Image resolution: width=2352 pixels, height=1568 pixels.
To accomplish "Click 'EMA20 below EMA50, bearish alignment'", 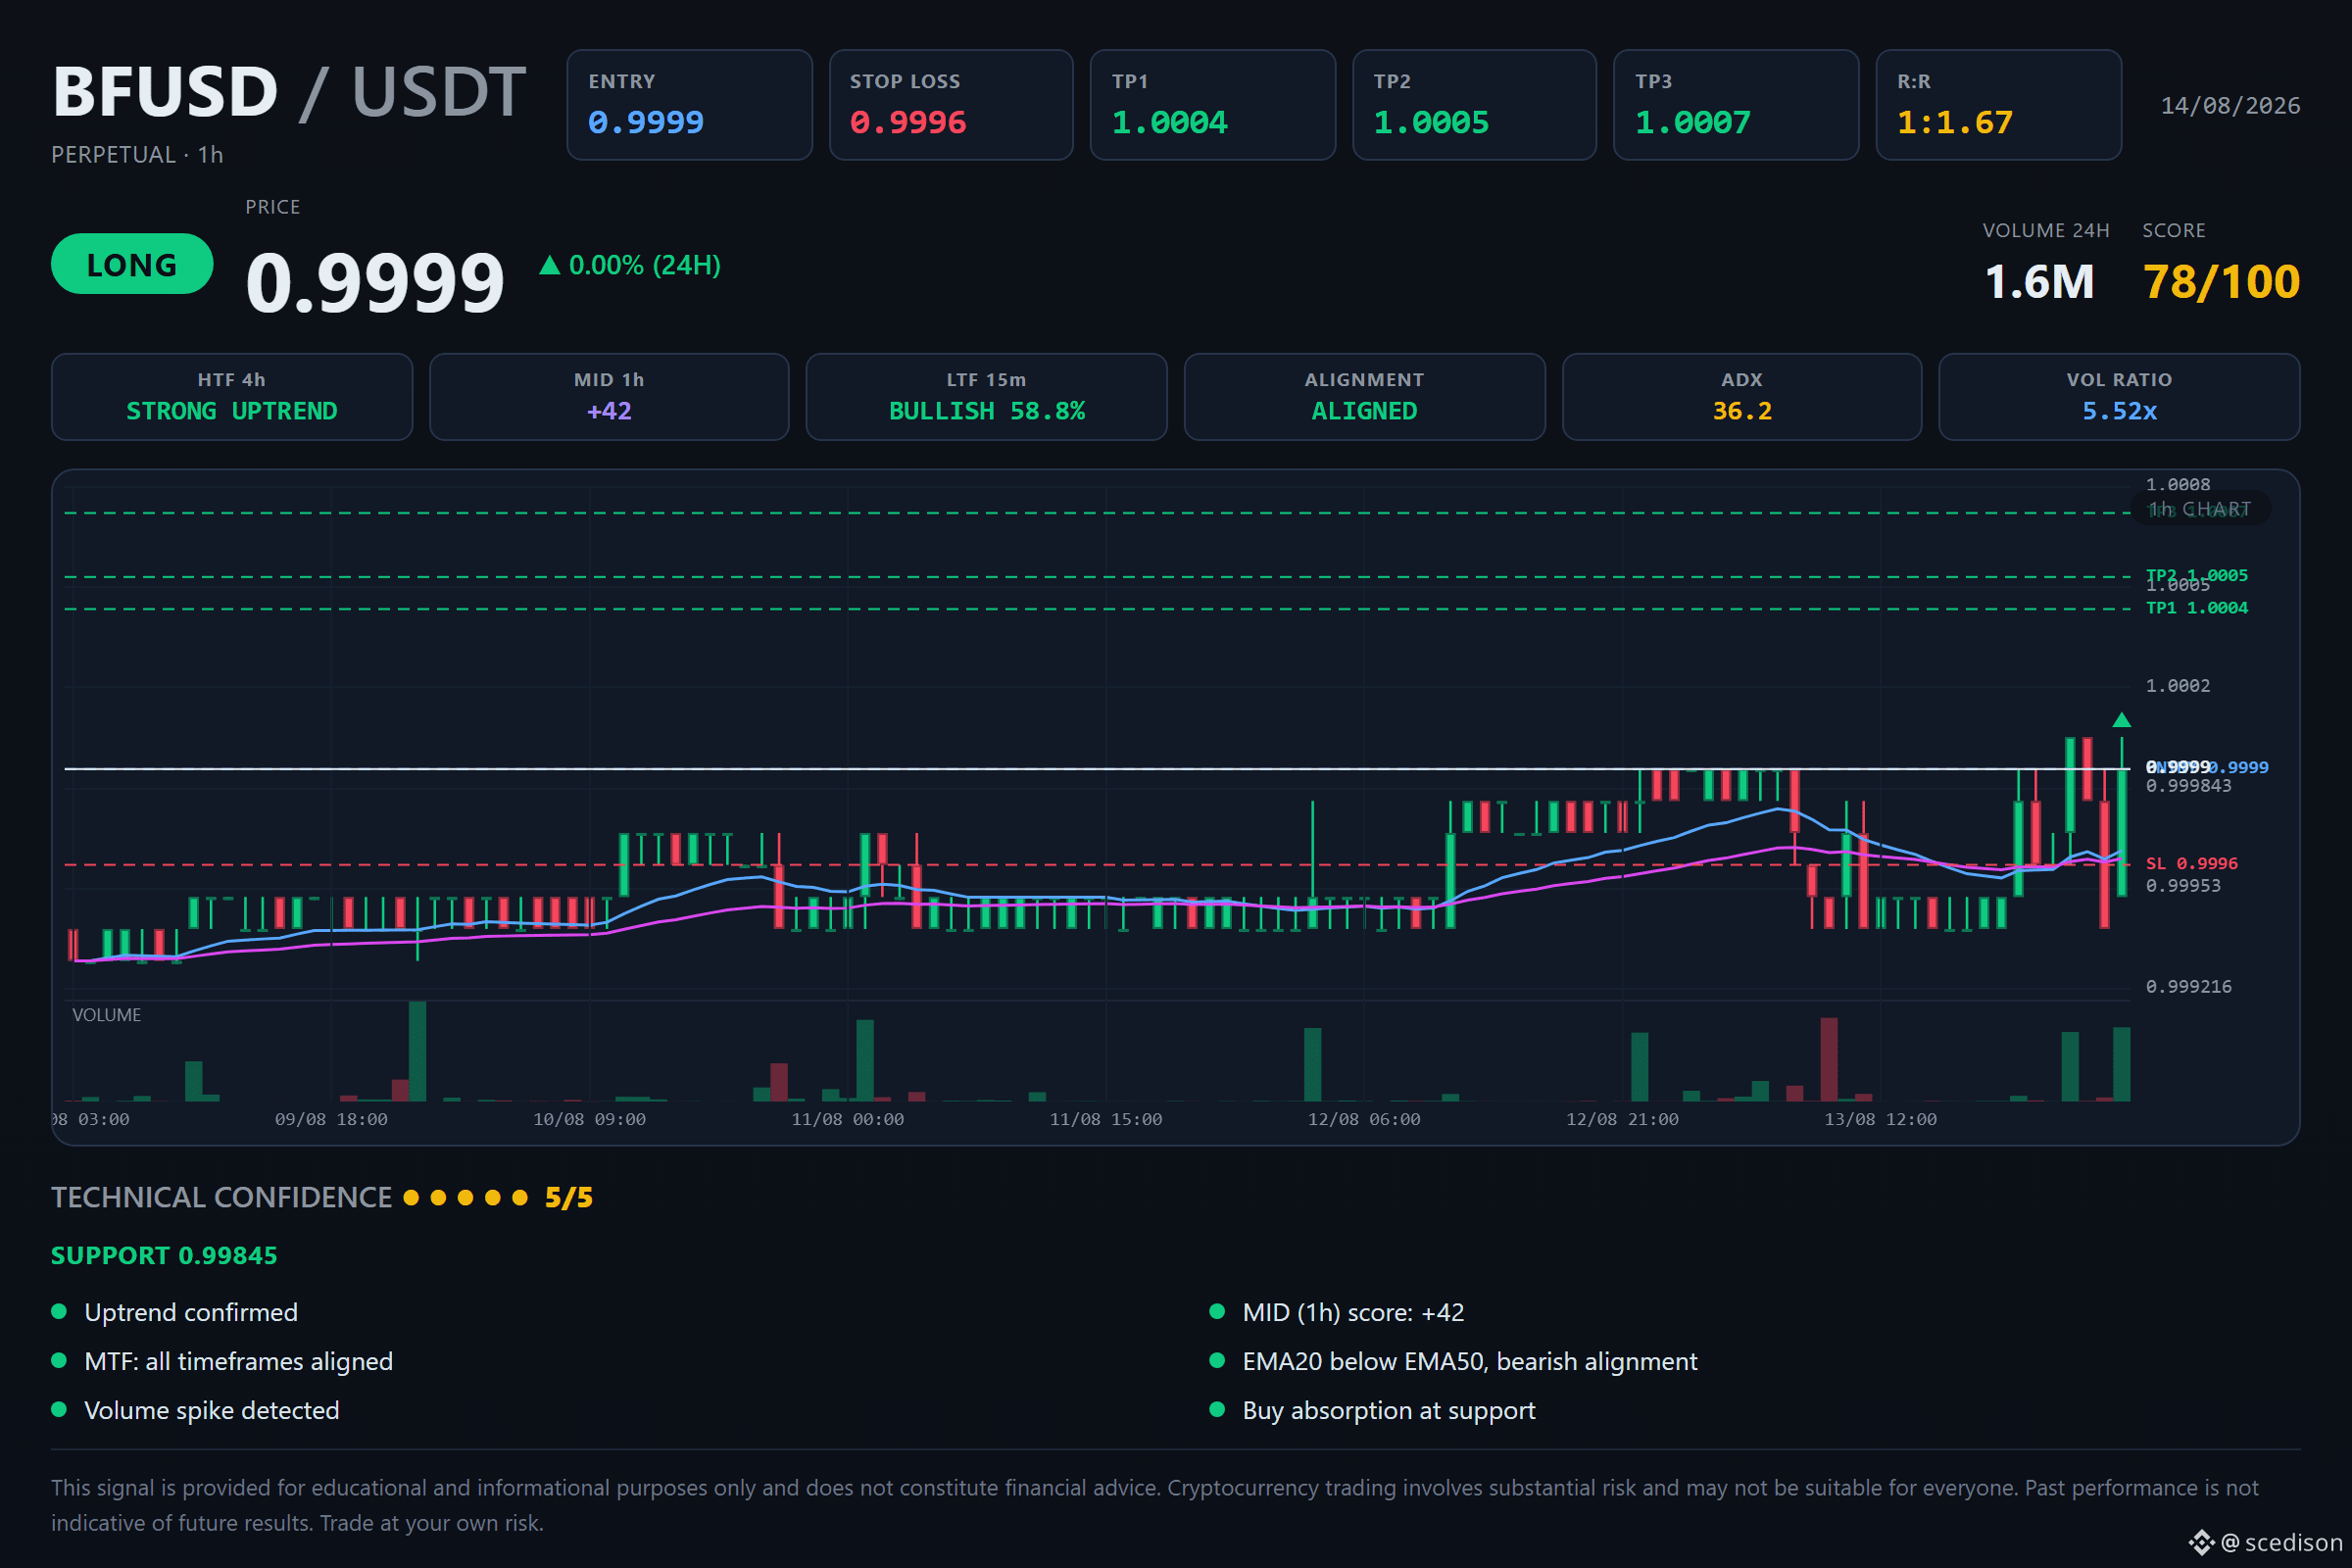I will point(1470,1362).
